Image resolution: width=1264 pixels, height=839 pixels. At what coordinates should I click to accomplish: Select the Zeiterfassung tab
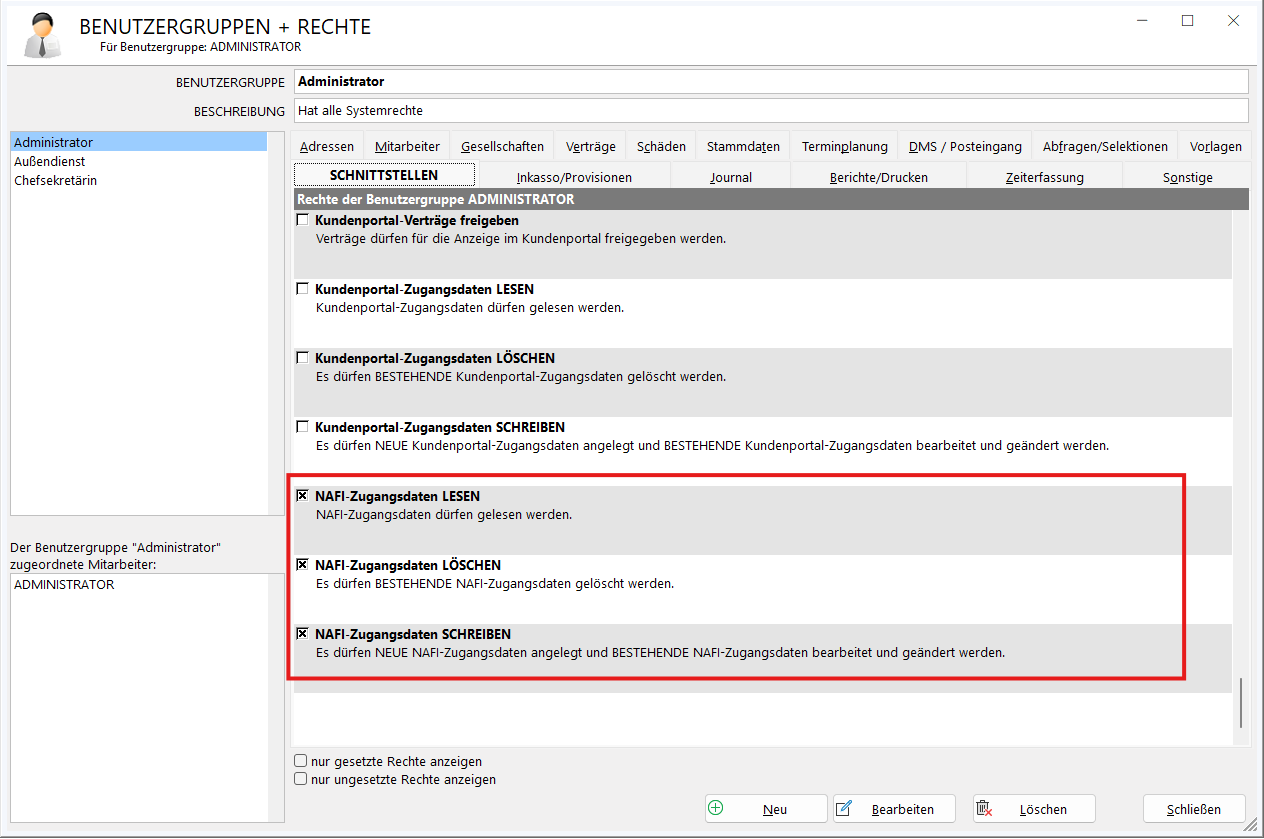pos(1044,177)
